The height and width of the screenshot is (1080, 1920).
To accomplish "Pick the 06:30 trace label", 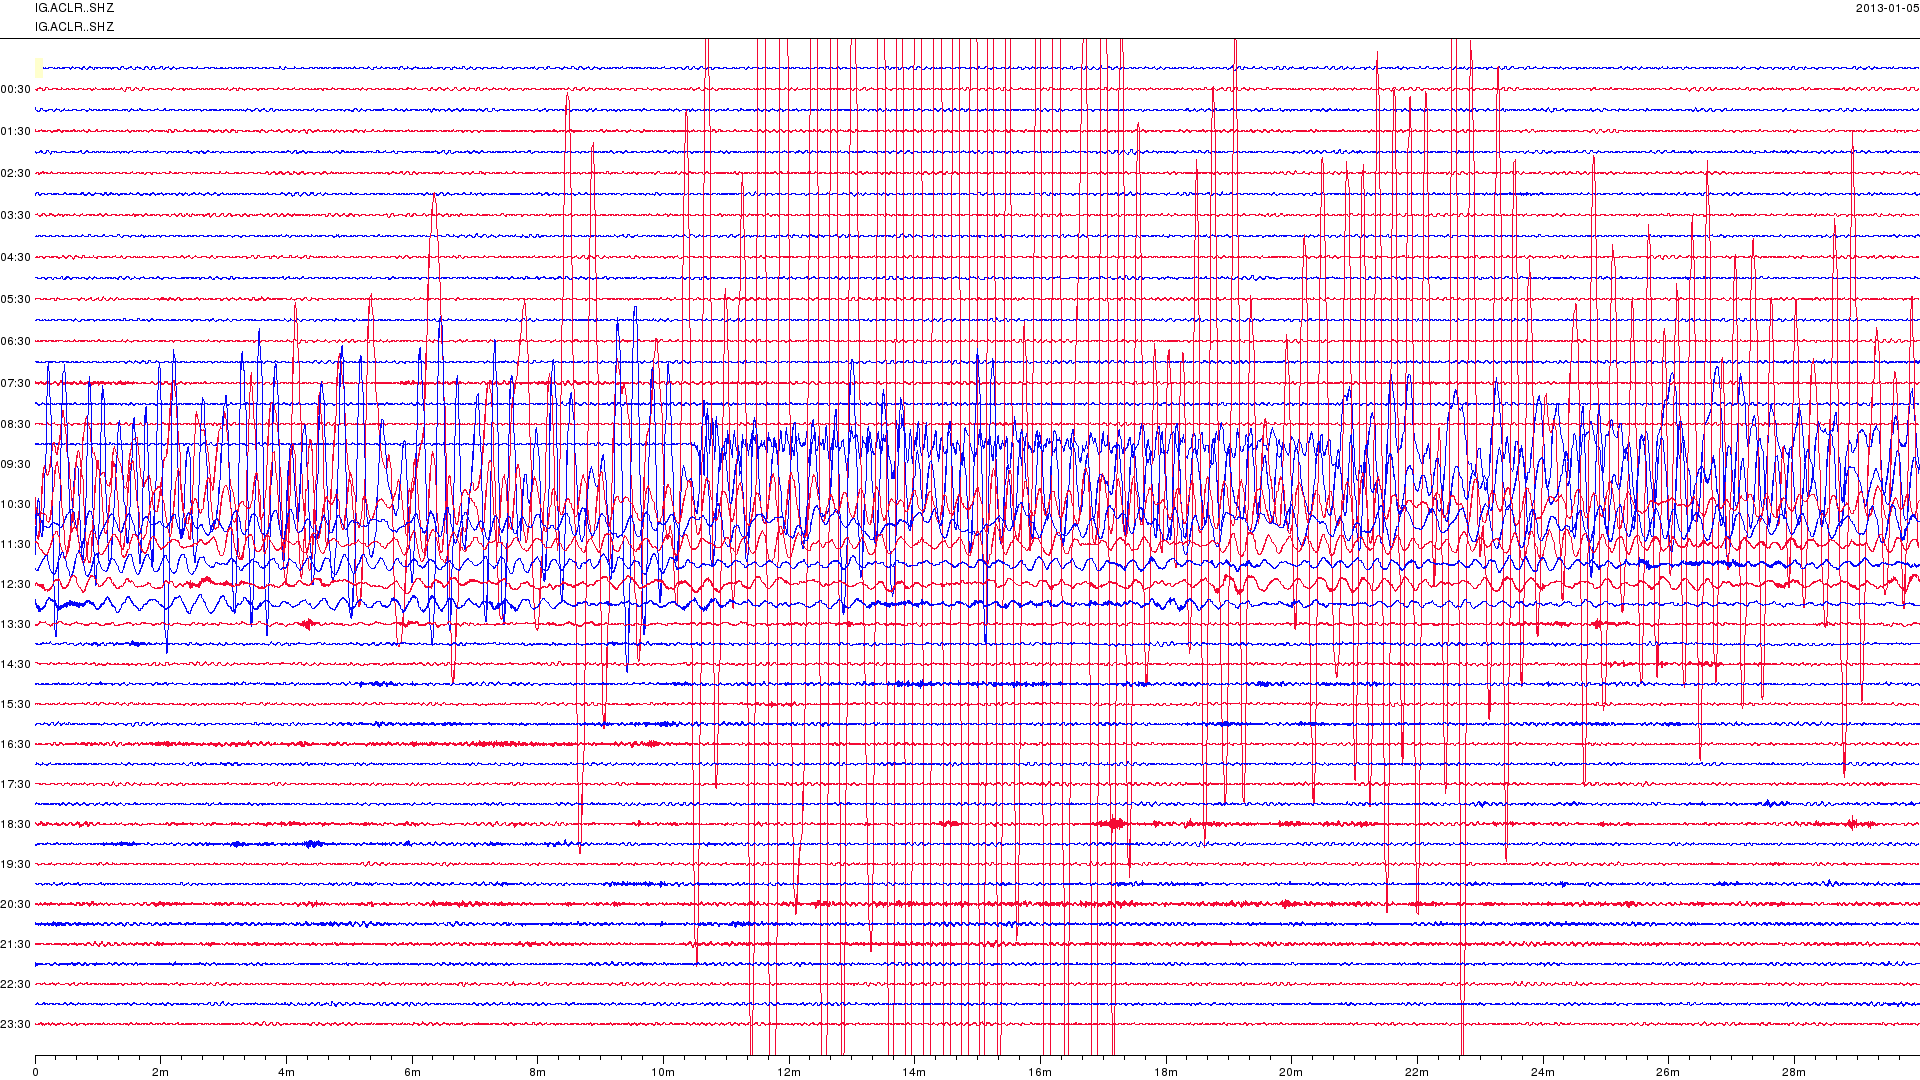I will click(16, 342).
